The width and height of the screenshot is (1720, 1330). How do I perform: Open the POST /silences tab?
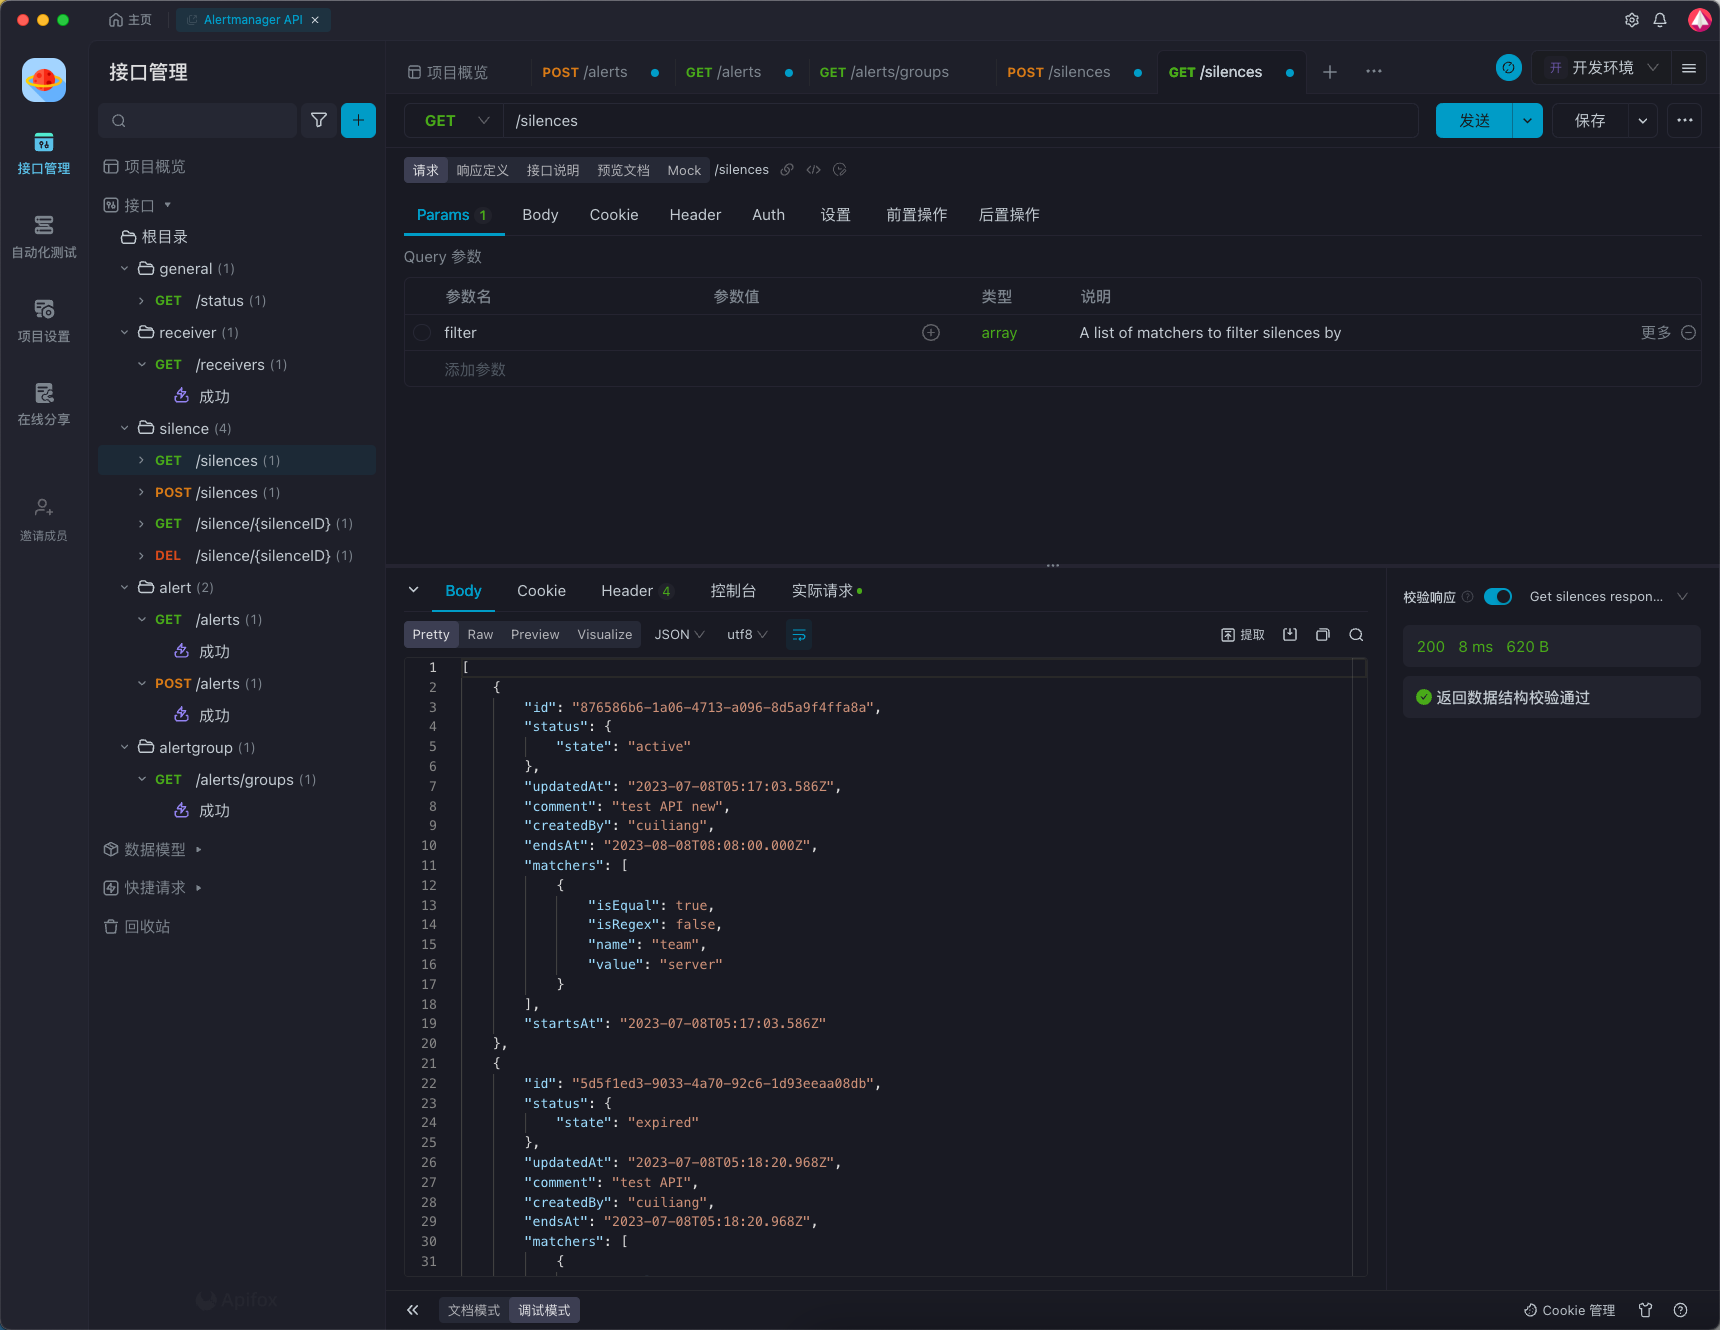coord(1058,72)
